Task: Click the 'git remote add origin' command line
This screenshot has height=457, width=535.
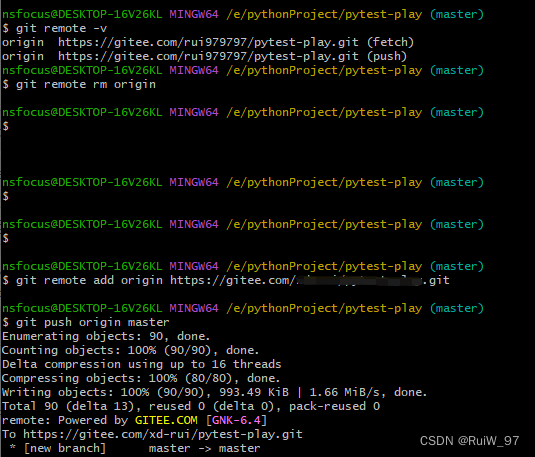Action: coord(226,280)
